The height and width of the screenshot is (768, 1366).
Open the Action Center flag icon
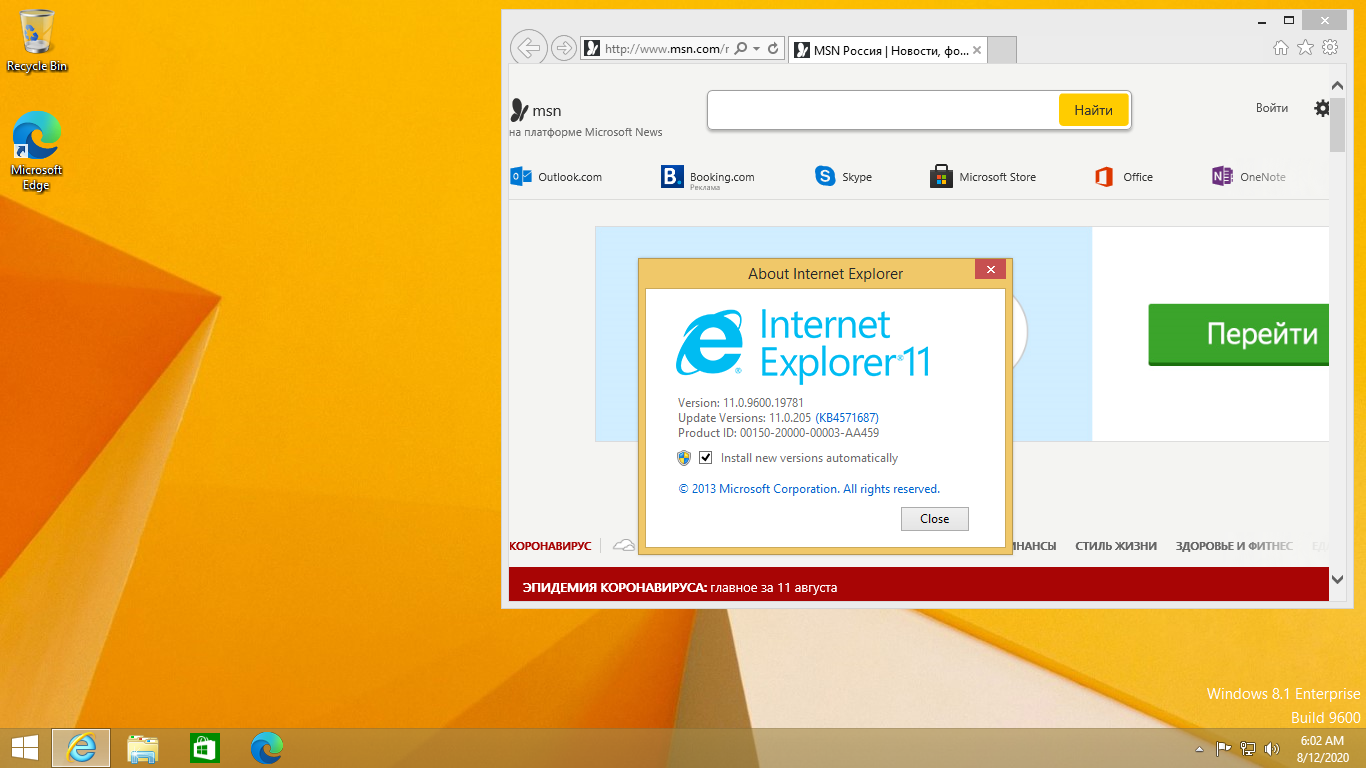(1223, 748)
